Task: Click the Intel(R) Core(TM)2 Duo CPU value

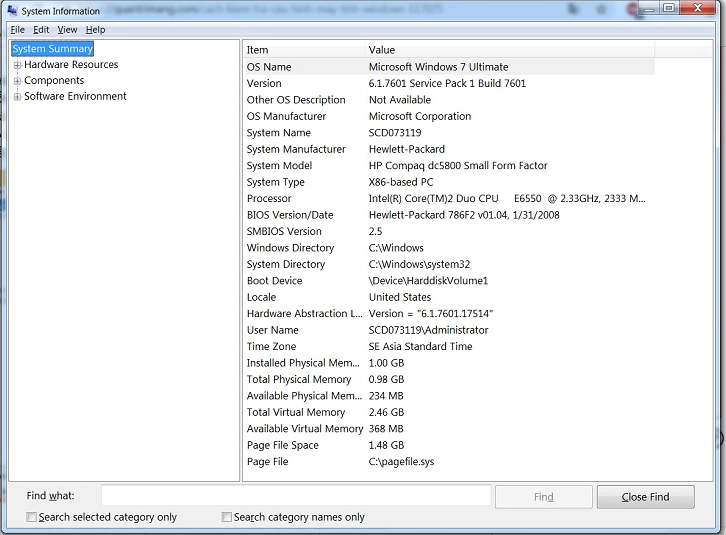Action: click(507, 198)
